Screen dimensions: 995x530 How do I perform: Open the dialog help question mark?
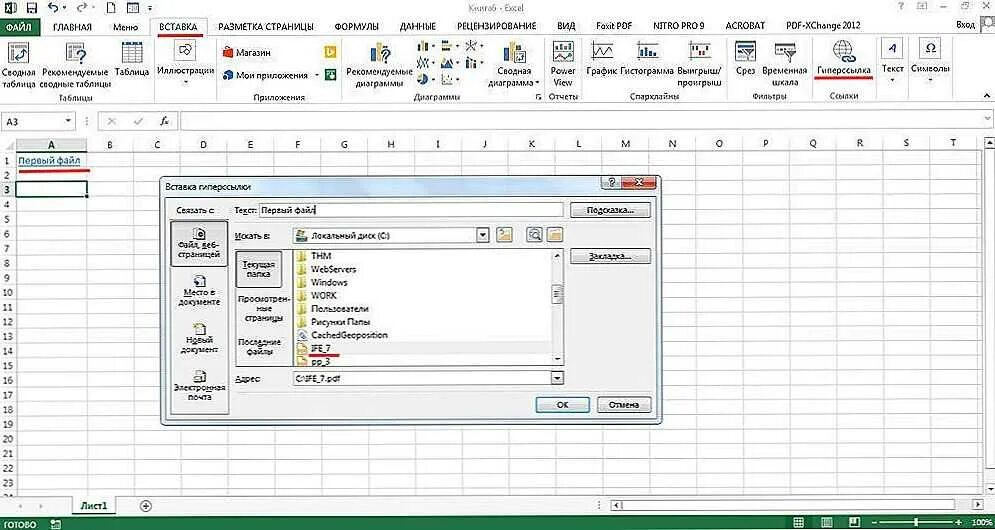(x=609, y=183)
